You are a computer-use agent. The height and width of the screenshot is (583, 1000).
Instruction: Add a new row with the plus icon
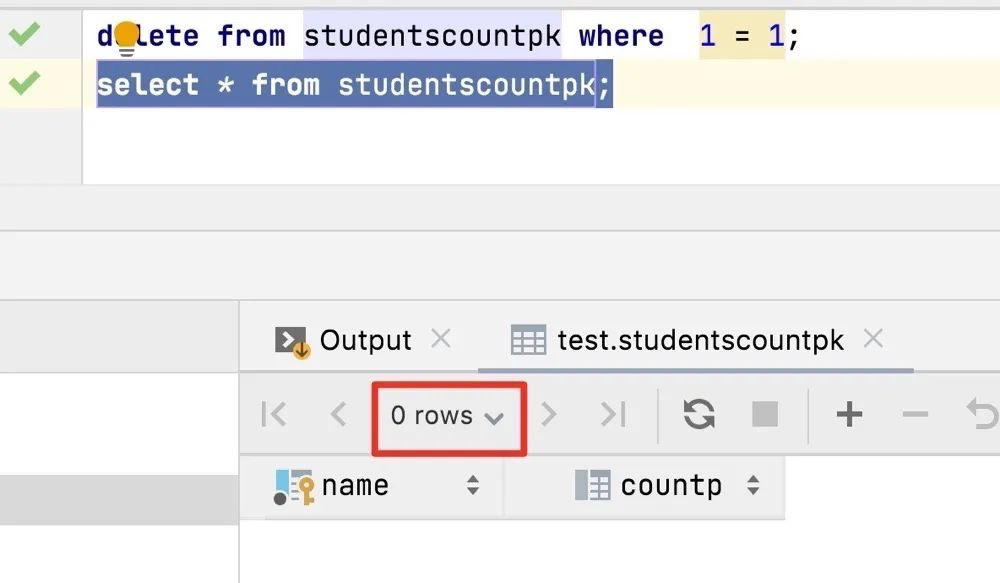(849, 414)
